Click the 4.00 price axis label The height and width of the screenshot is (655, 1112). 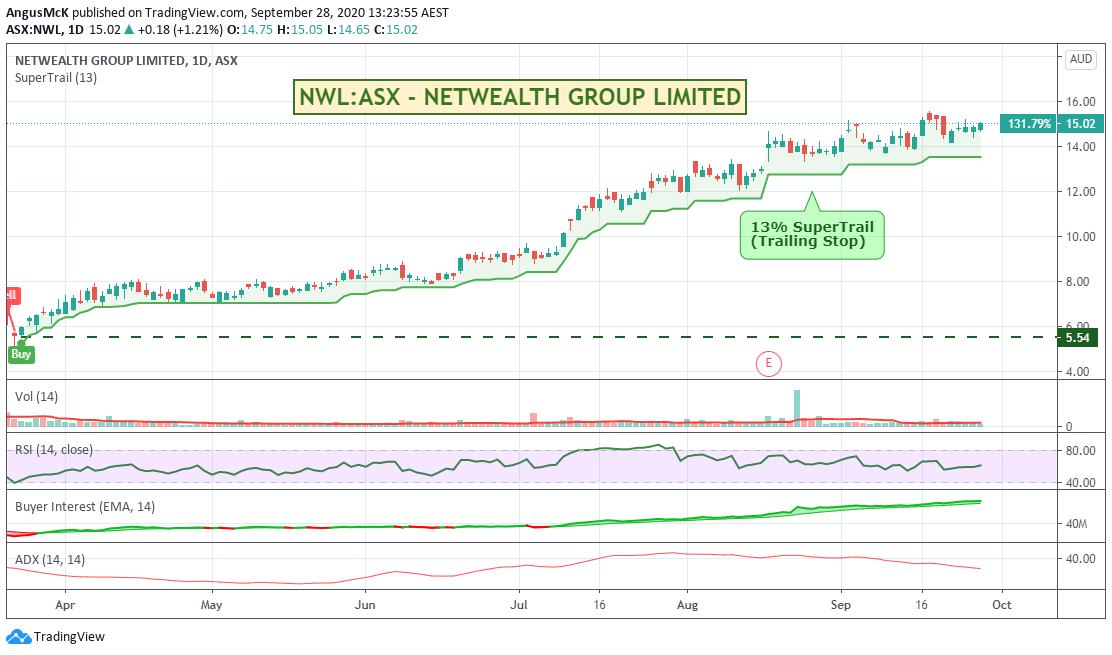click(x=1078, y=371)
